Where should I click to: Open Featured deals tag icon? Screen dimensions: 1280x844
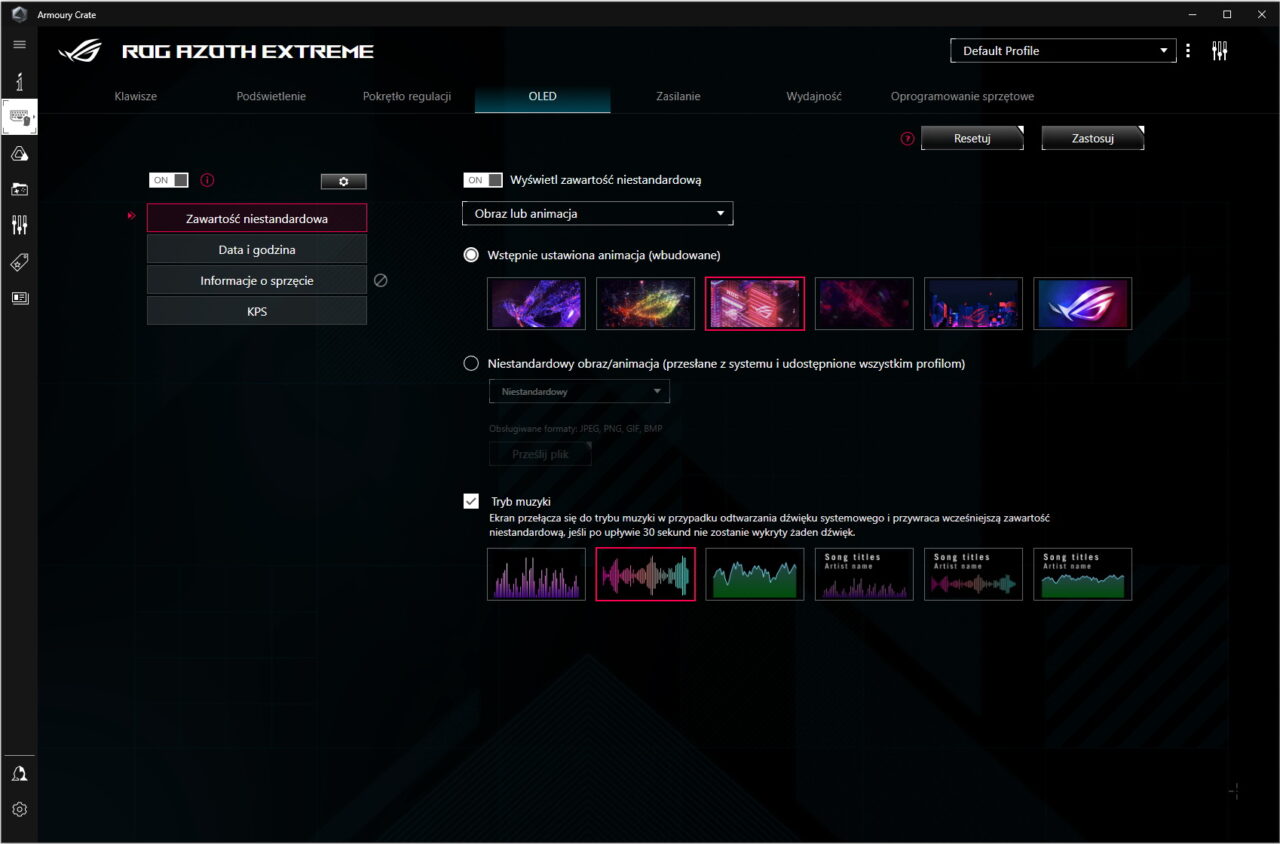coord(19,262)
